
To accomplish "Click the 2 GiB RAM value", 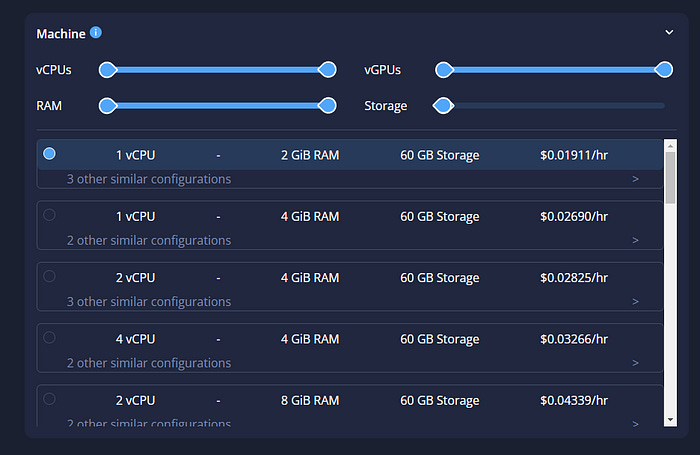I will [310, 155].
